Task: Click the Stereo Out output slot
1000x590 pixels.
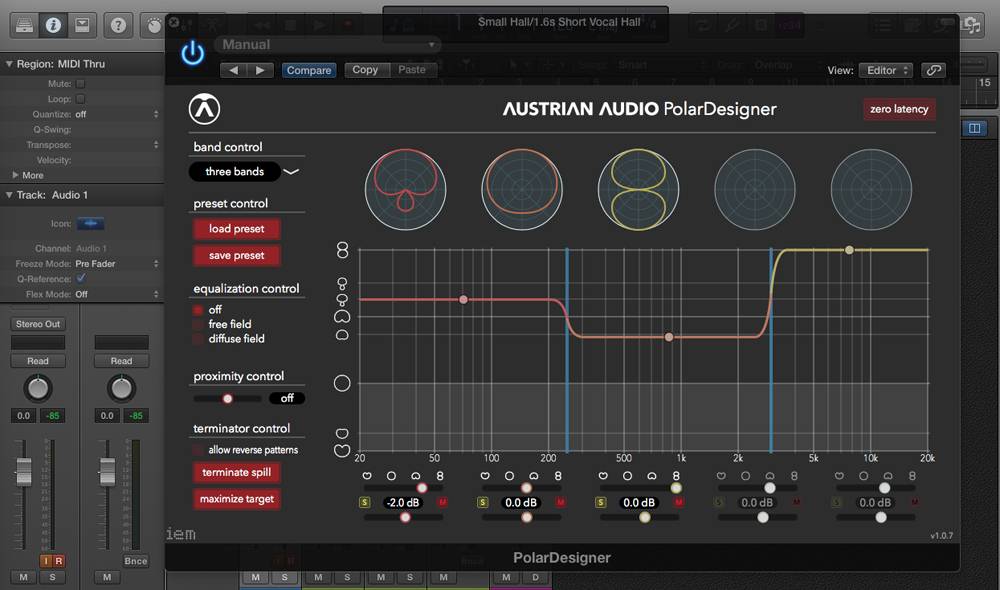Action: pos(38,324)
